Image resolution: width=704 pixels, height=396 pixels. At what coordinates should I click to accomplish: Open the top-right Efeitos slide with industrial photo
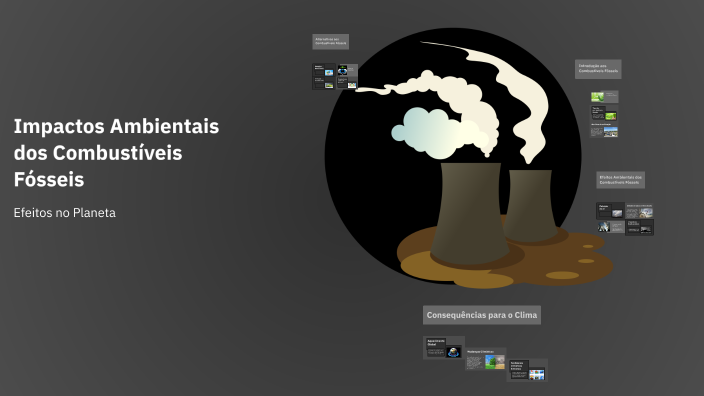click(639, 211)
